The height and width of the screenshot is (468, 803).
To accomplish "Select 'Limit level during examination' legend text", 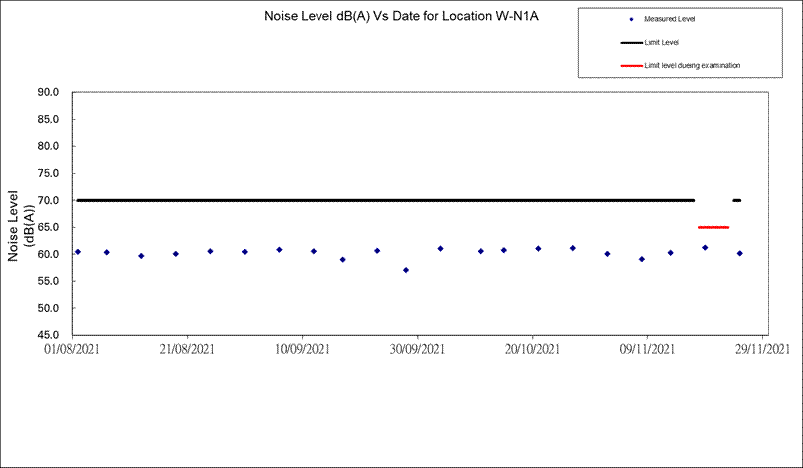I will 692,66.
